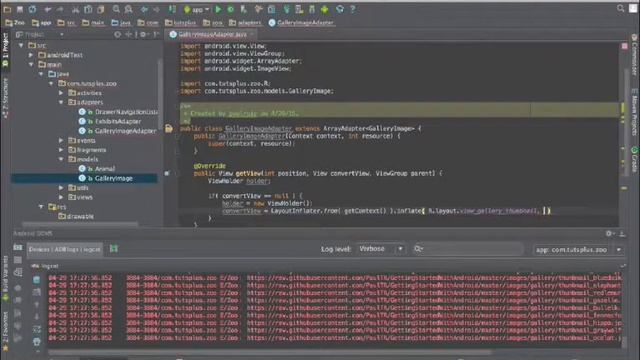Cut selection with the scissors icon

76,9
